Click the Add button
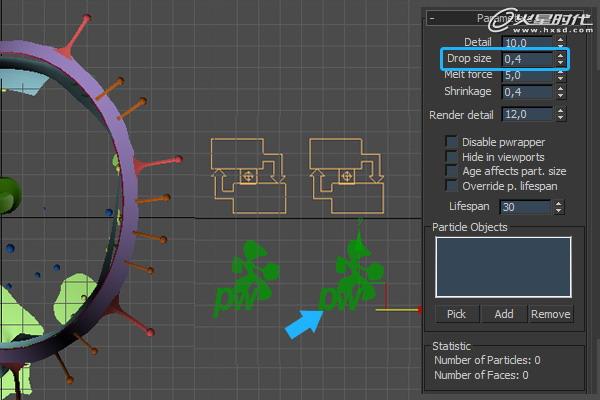Viewport: 600px width, 400px height. click(x=504, y=314)
